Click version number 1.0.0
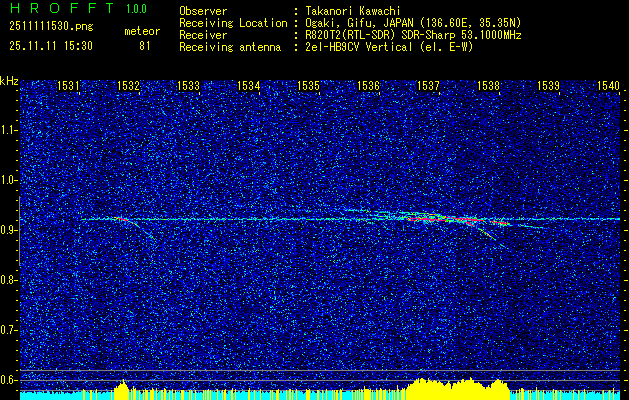The width and height of the screenshot is (629, 400). tap(136, 8)
